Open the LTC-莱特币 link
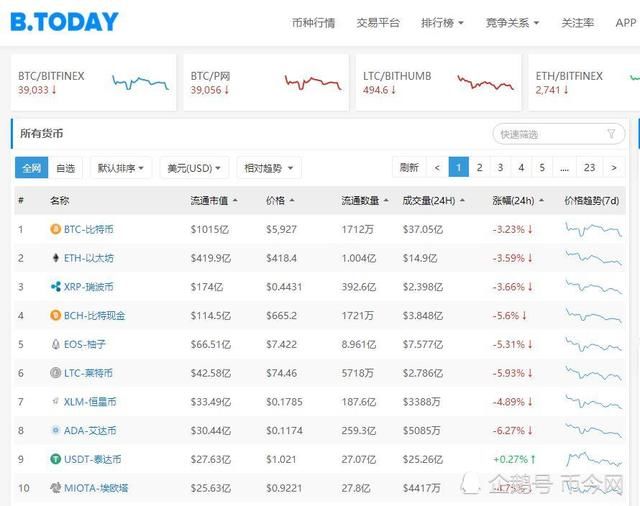This screenshot has height=506, width=640. (x=88, y=373)
